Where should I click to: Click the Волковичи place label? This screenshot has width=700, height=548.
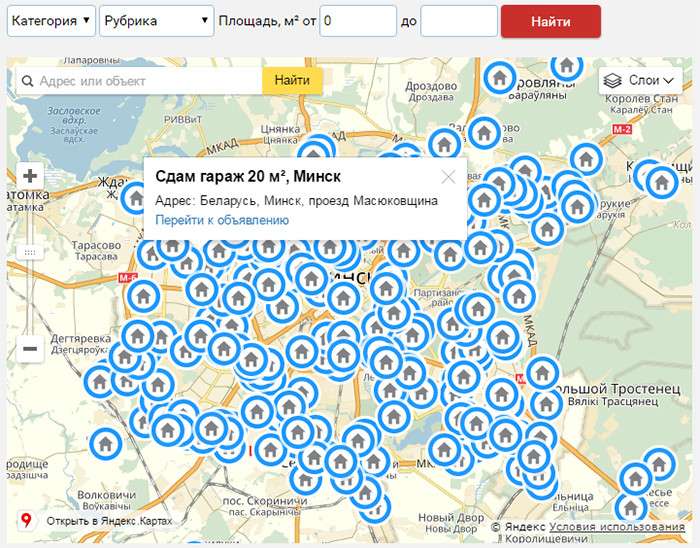click(x=106, y=494)
